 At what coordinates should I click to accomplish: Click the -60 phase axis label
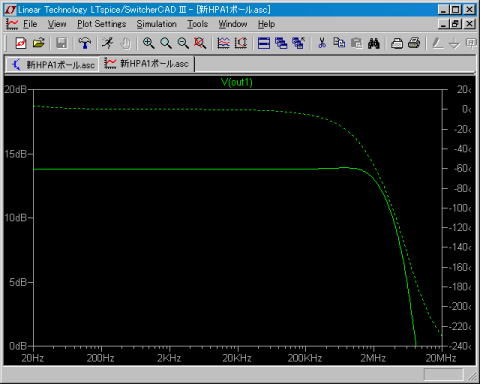463,168
